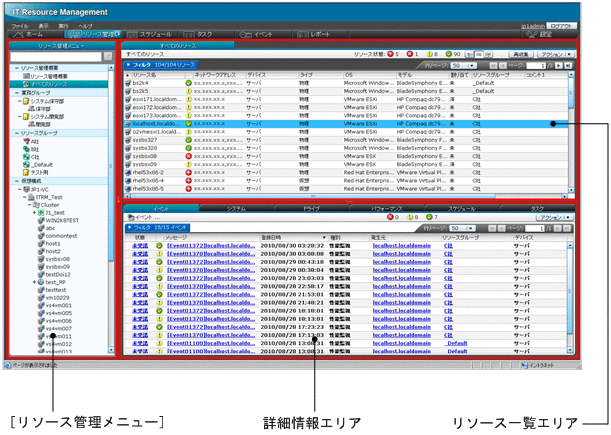The height and width of the screenshot is (435, 611).
Task: Switch to ドライブ detail tab
Action: point(311,209)
